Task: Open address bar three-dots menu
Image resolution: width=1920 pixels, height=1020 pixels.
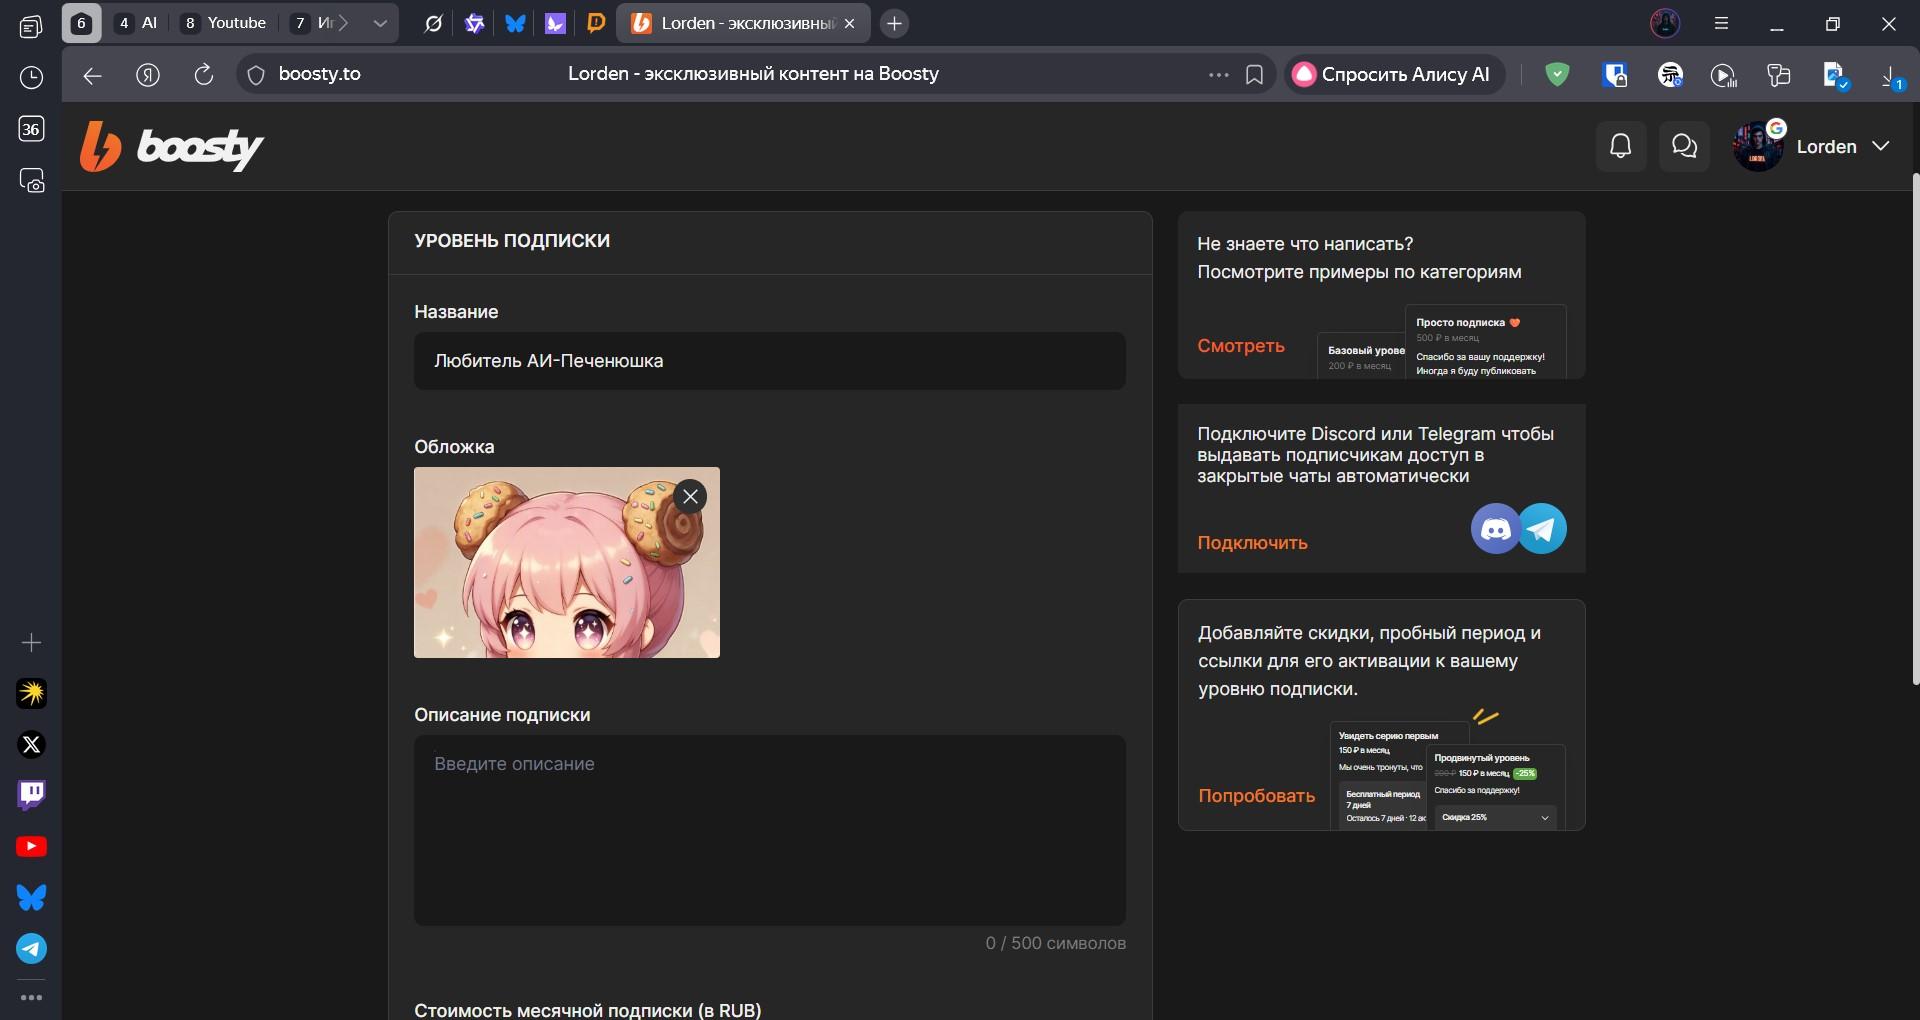Action: tap(1218, 75)
